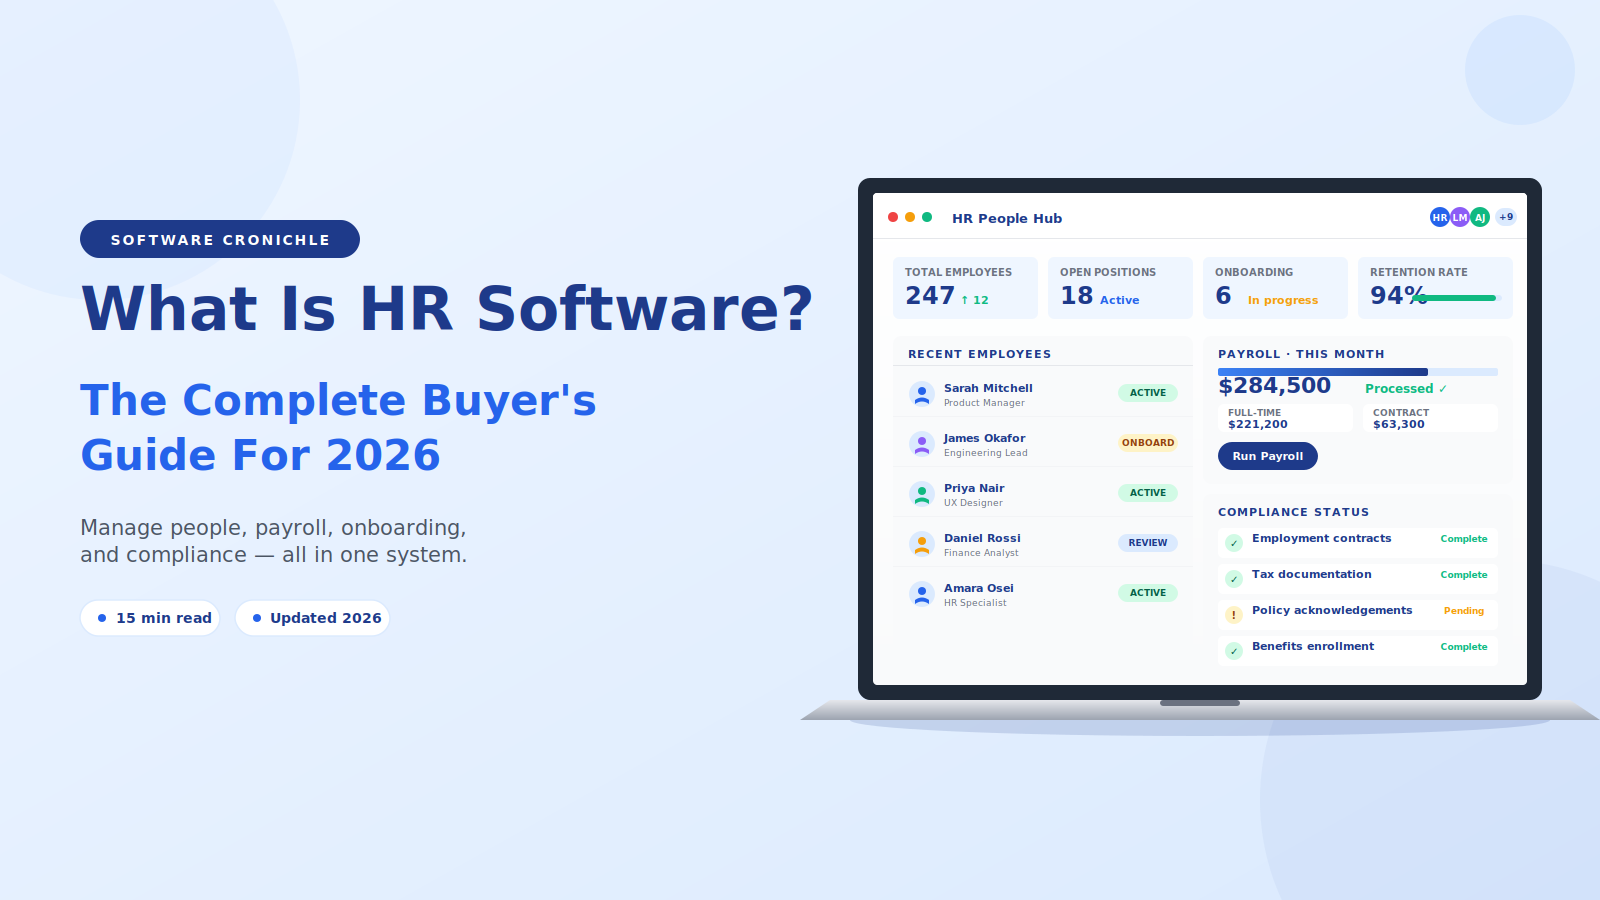Click the Finance Analyst job title
This screenshot has height=900, width=1600.
click(x=981, y=553)
